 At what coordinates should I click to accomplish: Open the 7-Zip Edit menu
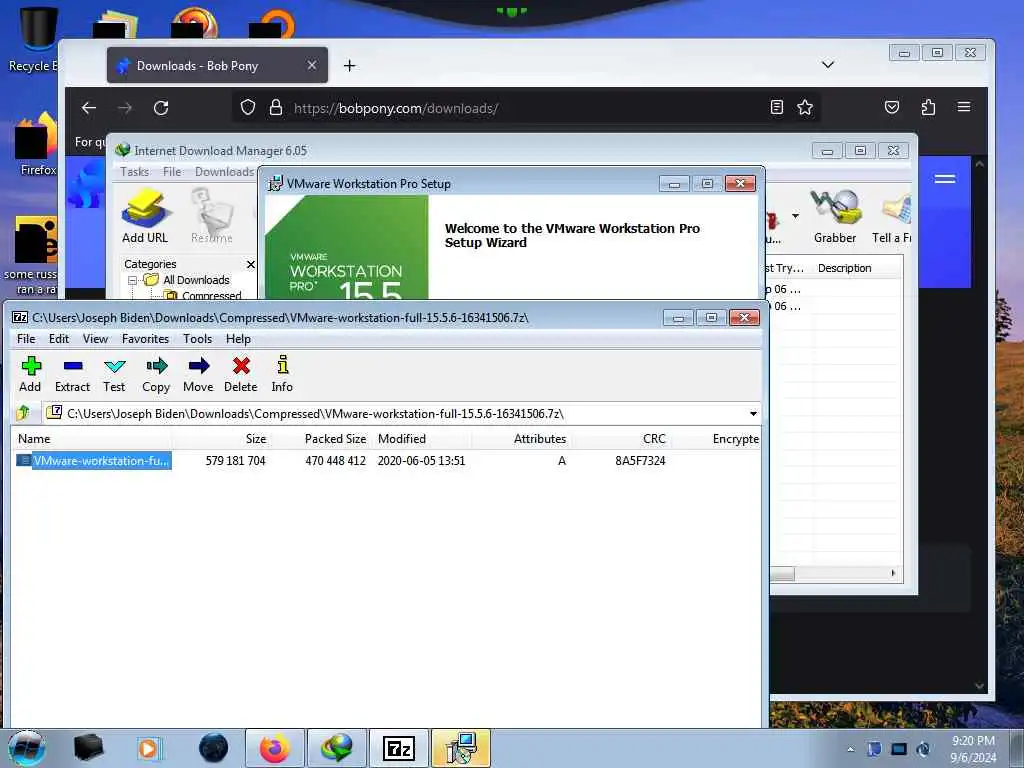59,339
